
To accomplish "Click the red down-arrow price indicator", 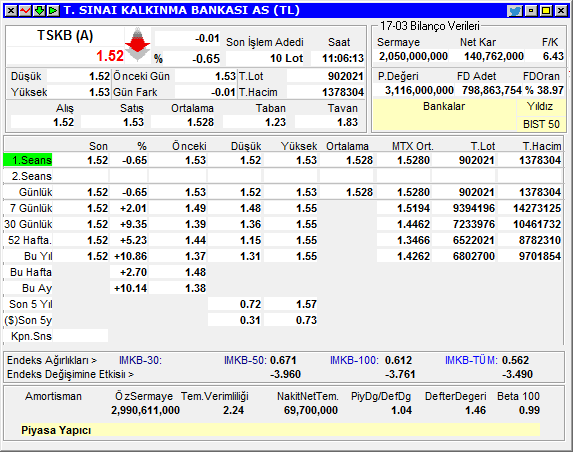I will point(137,44).
